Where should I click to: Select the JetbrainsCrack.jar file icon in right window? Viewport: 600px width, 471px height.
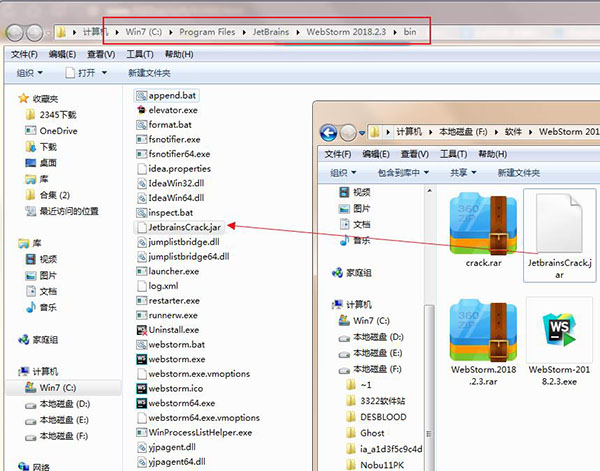(560, 224)
